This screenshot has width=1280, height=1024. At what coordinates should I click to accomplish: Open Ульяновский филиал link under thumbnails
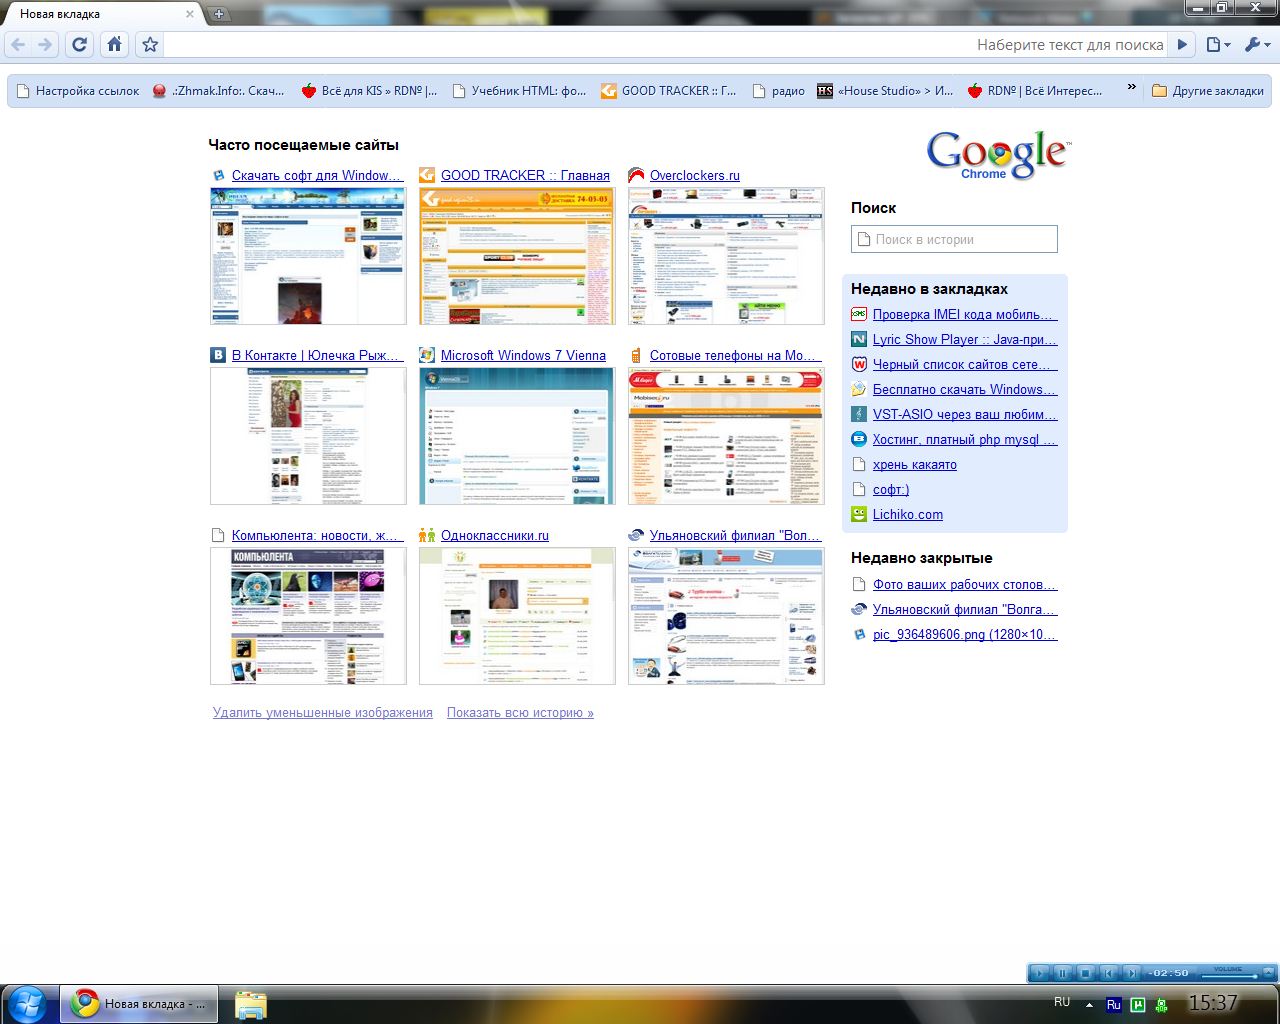[735, 535]
